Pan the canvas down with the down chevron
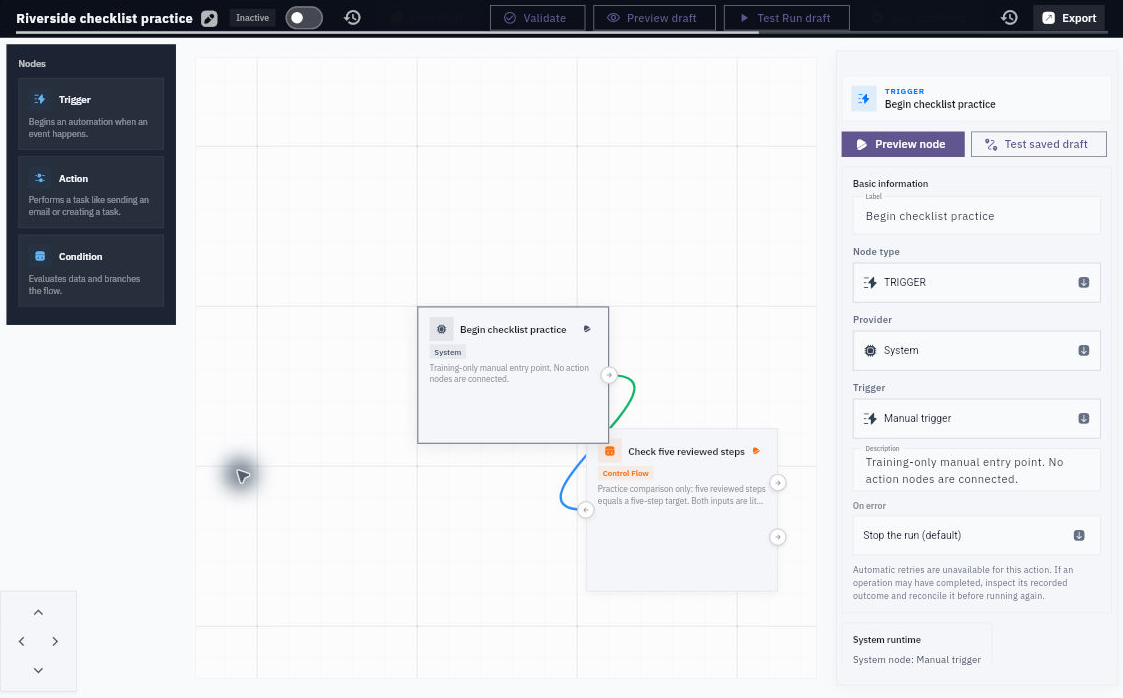1123x698 pixels. point(39,671)
